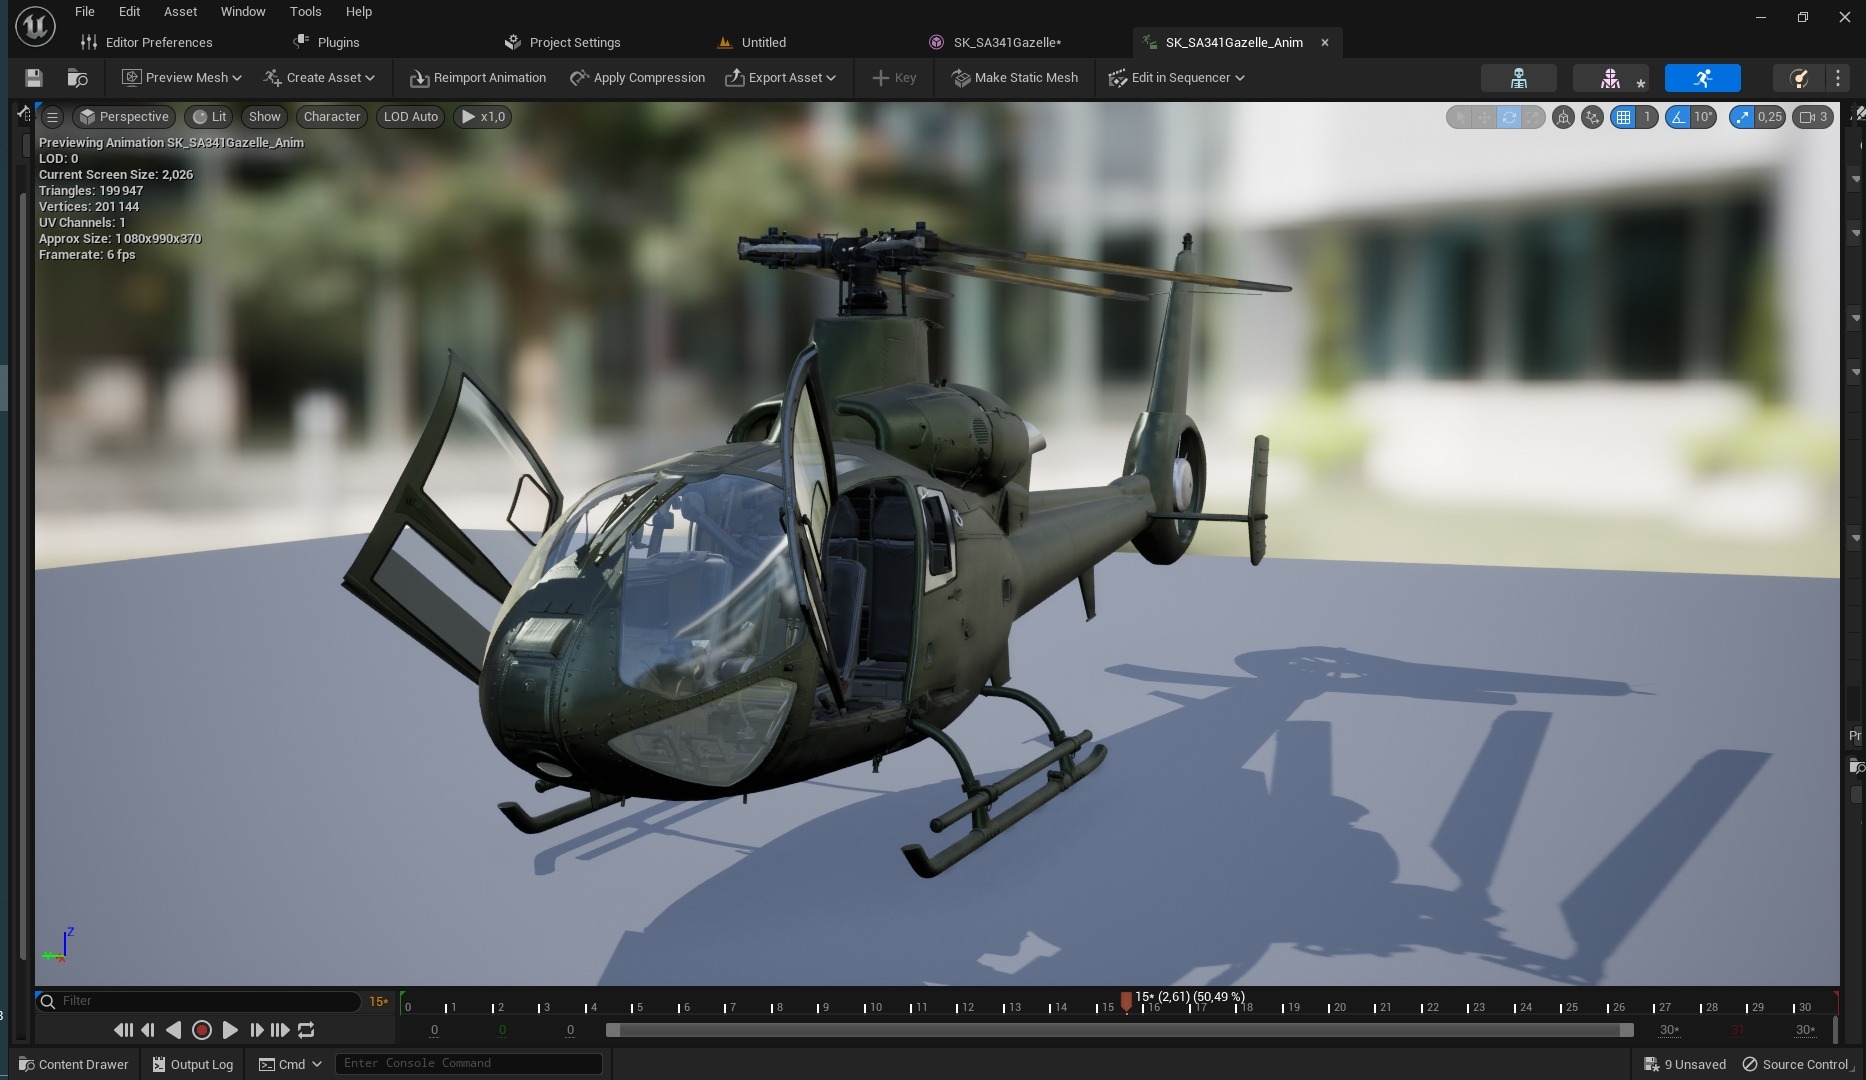
Task: Click the Save asset floppy disk icon
Action: pyautogui.click(x=33, y=78)
